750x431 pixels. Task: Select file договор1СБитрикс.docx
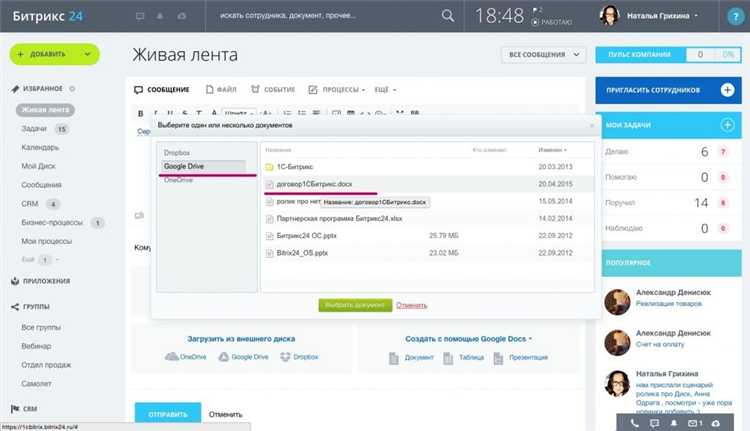coord(314,184)
